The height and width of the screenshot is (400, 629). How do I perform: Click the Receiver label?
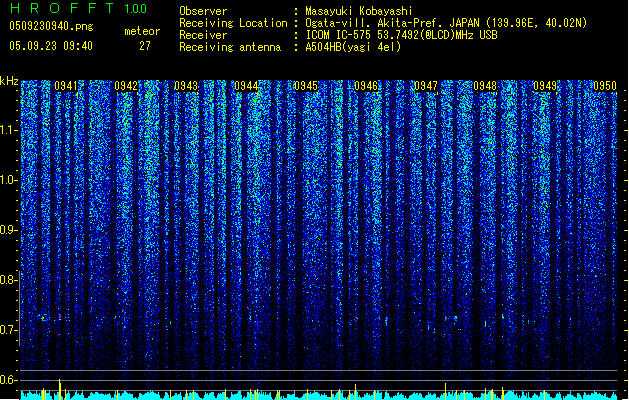click(203, 35)
